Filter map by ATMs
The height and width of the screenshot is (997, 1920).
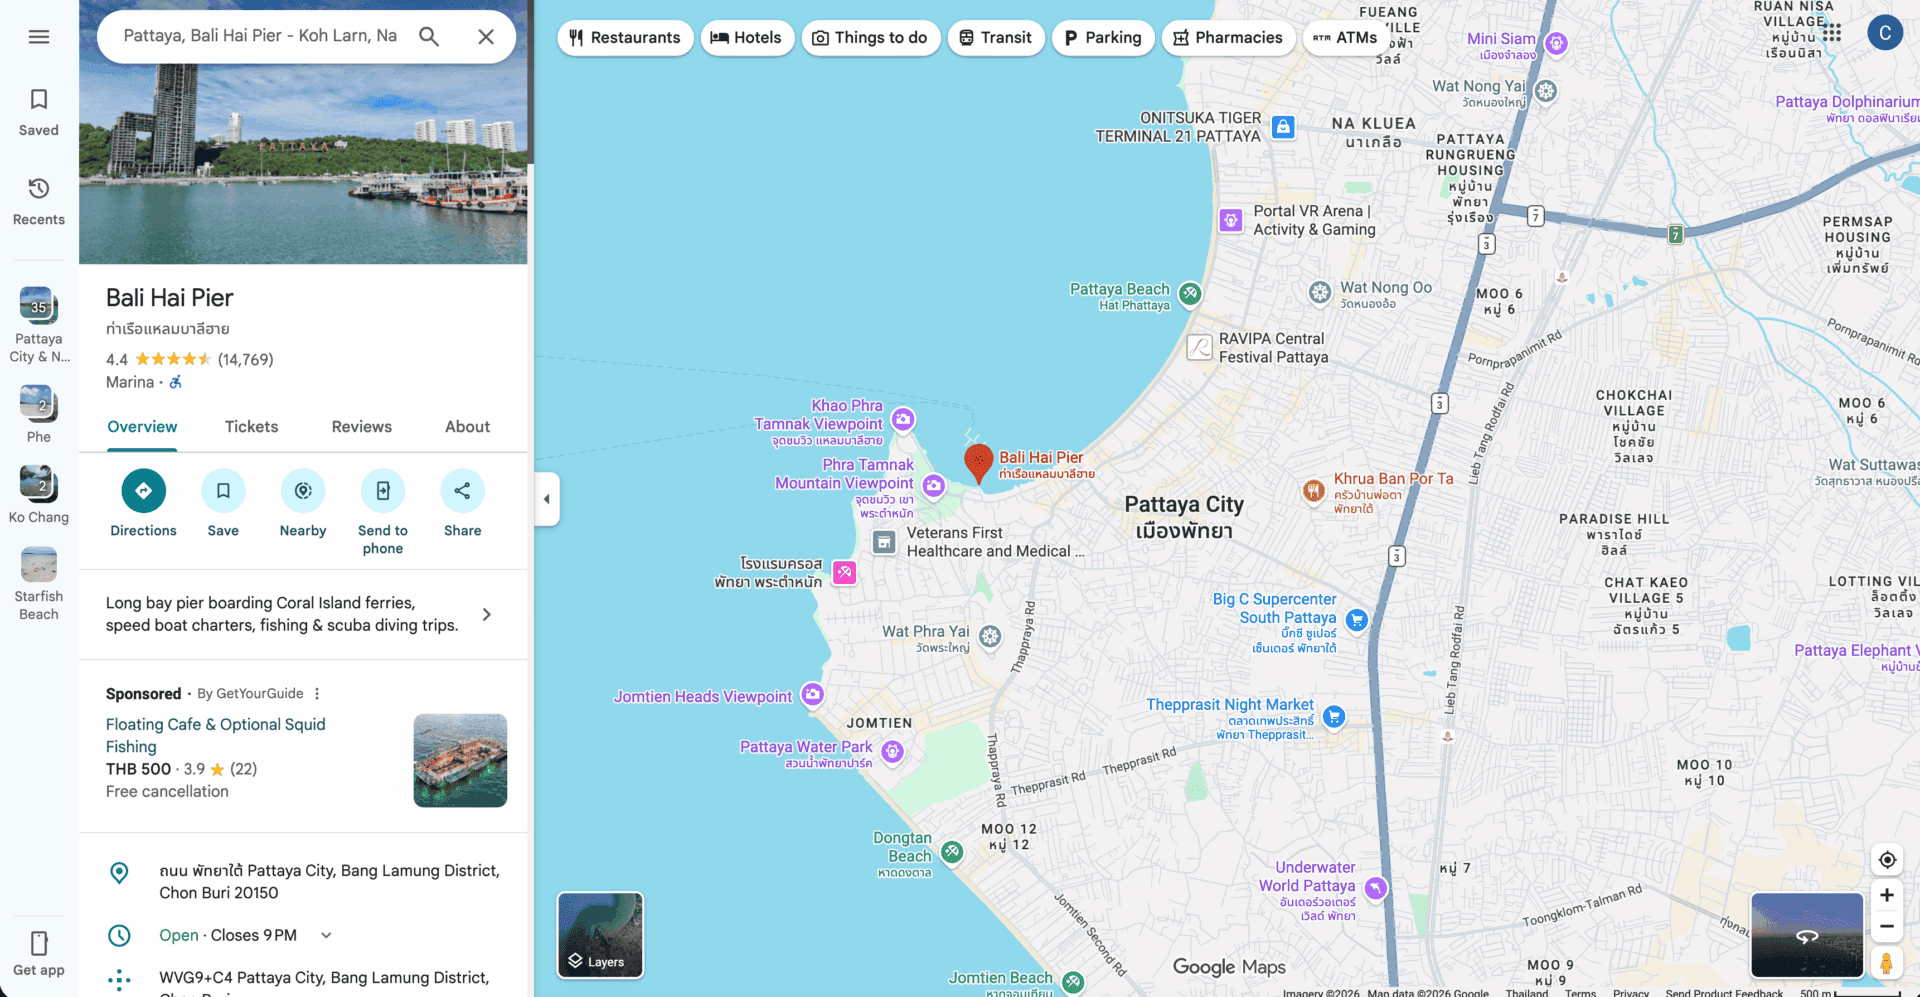click(1346, 38)
